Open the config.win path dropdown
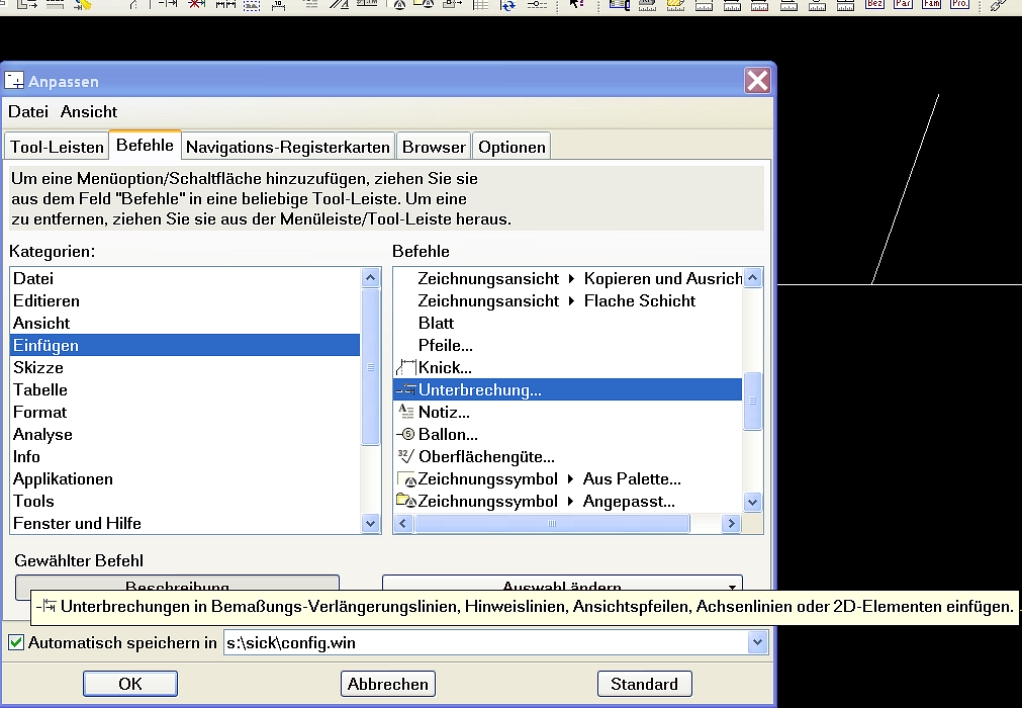Screen dimensions: 1022x708 pyautogui.click(x=757, y=642)
